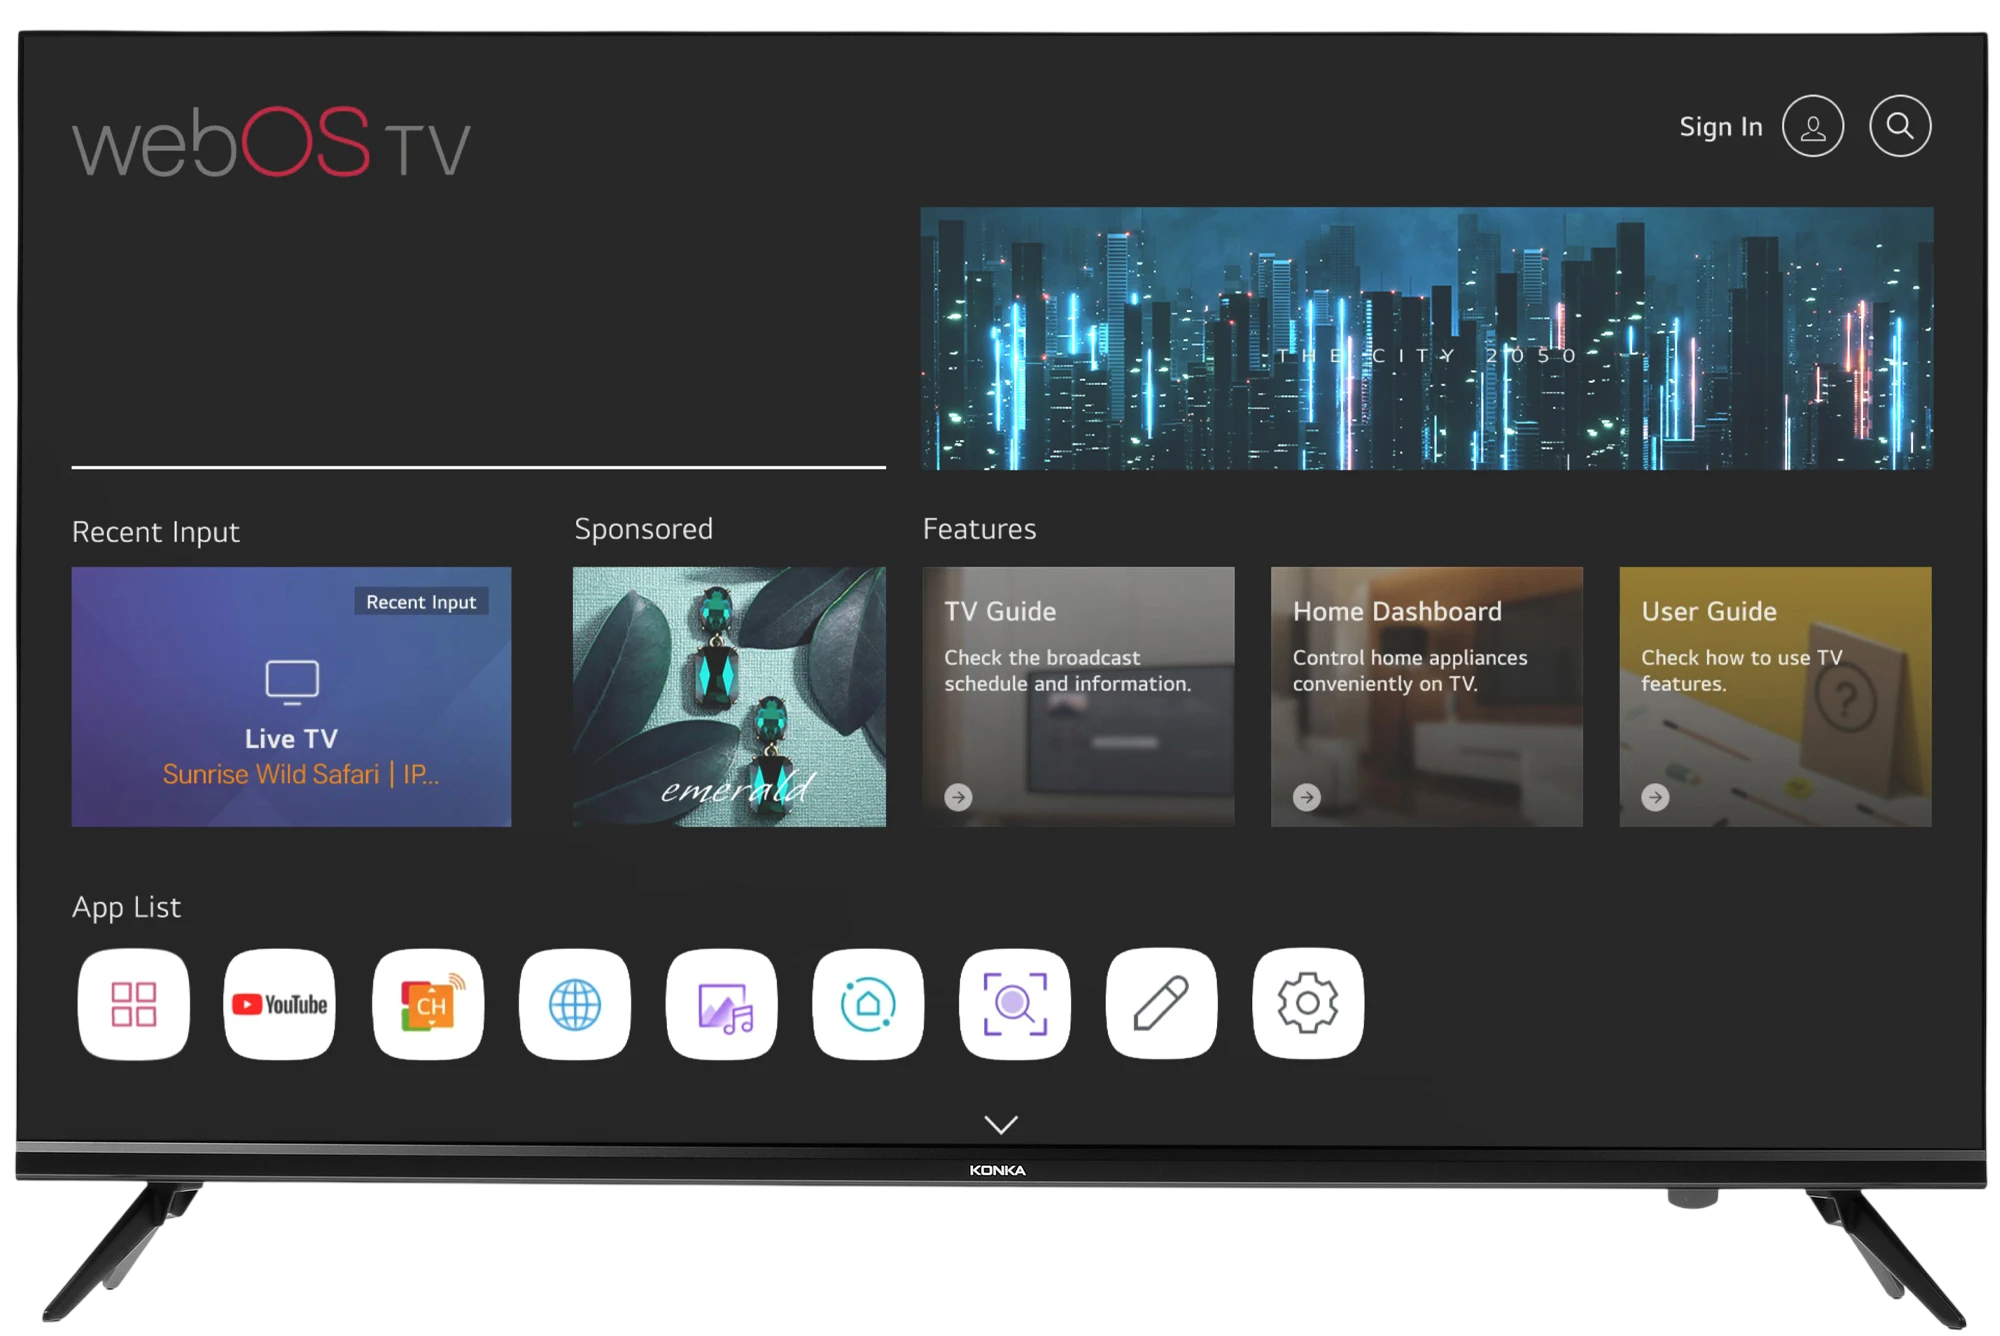The width and height of the screenshot is (2000, 1336).
Task: Click 'Control home appliances' description text
Action: coord(1410,671)
